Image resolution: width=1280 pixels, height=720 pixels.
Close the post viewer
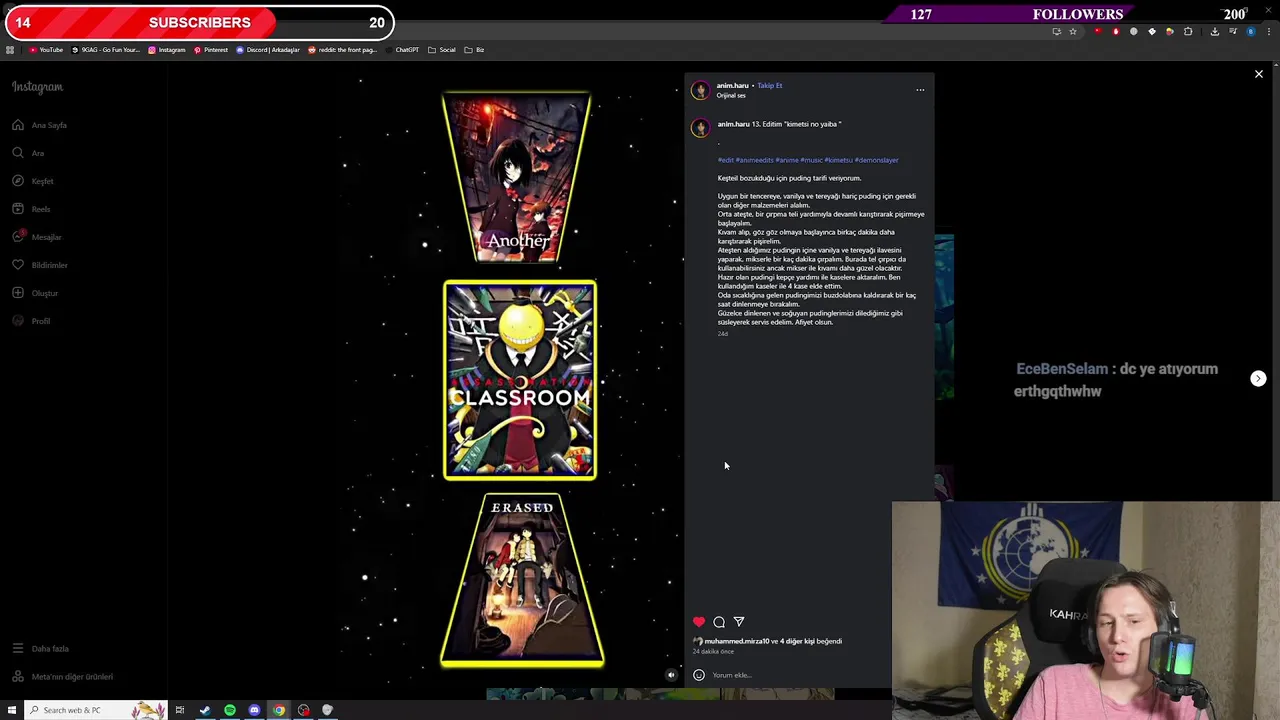pos(1259,74)
